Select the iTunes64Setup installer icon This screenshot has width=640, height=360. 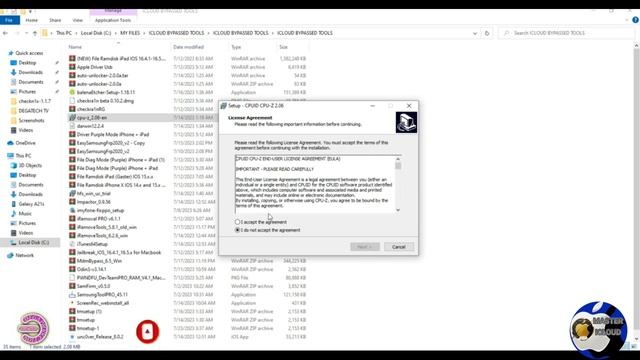click(72, 244)
